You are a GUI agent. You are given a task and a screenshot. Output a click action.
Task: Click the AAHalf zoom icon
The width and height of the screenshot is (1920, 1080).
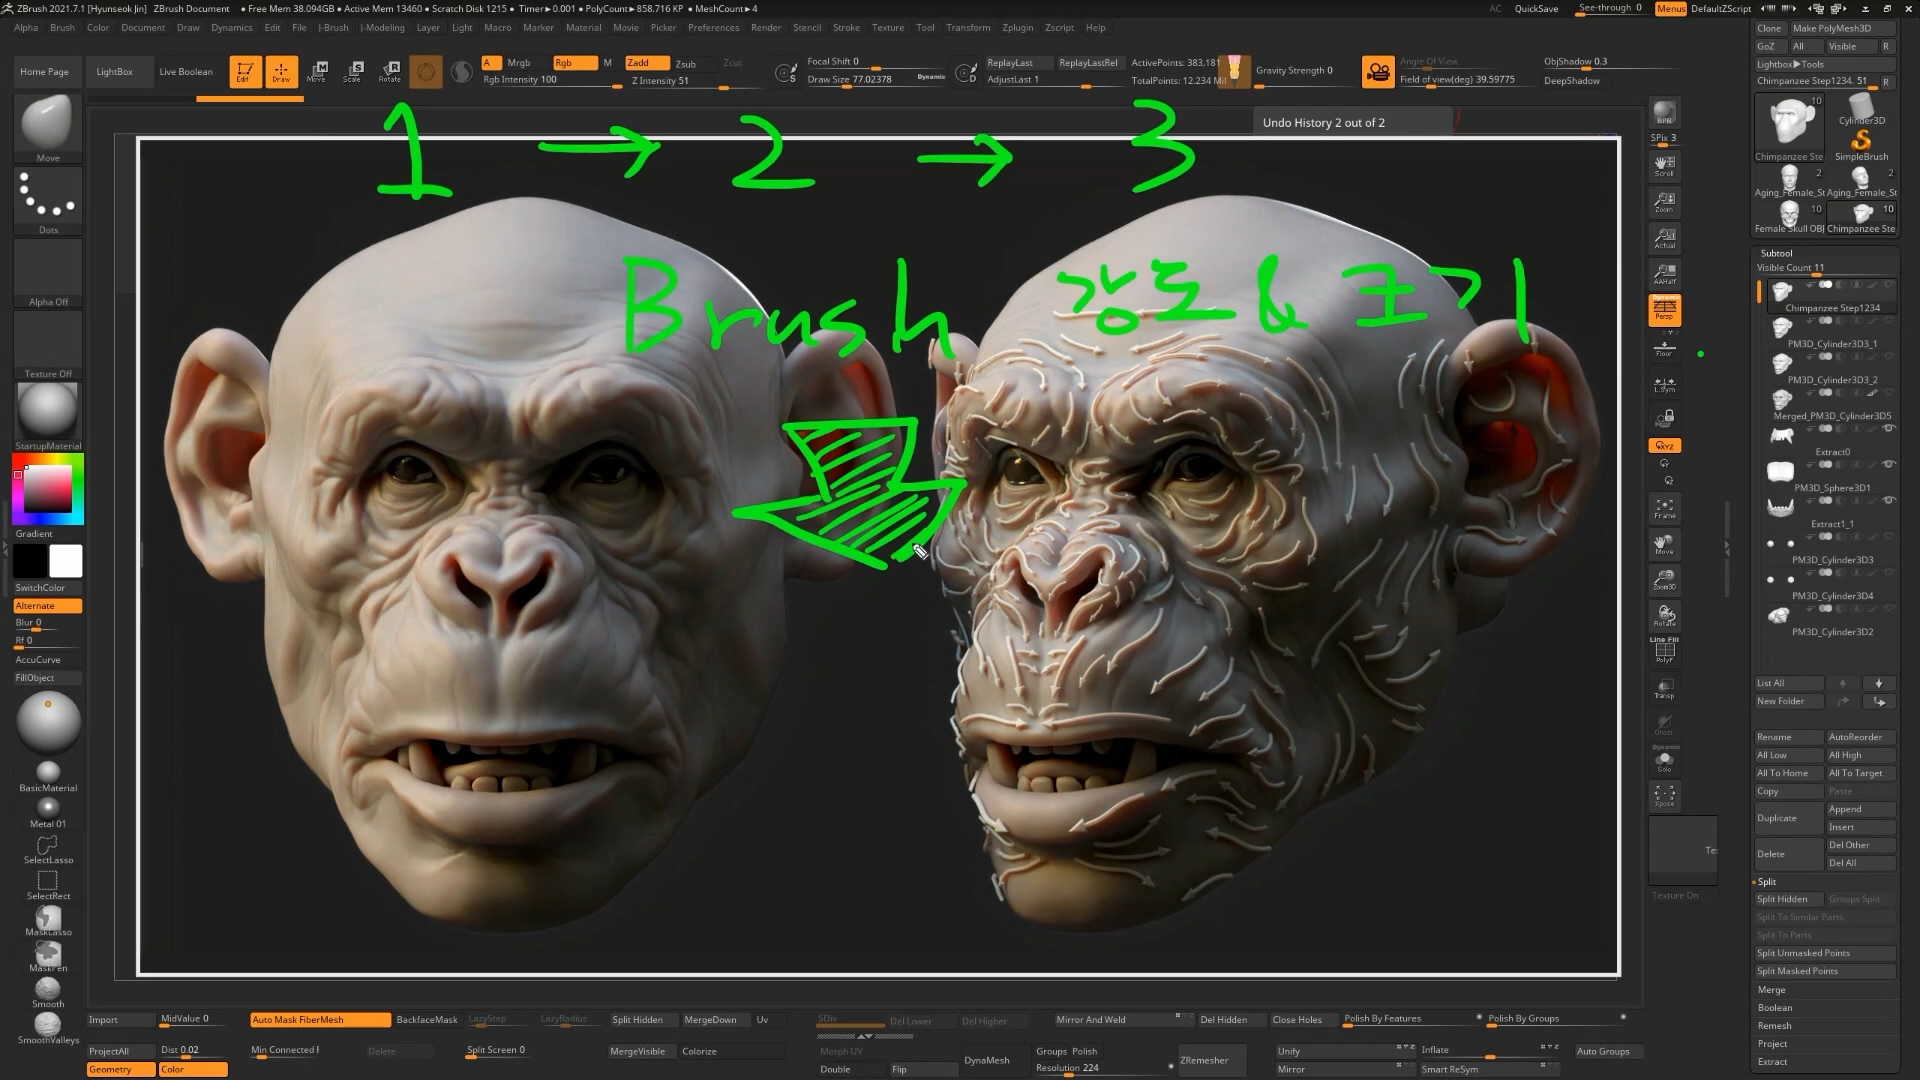(x=1664, y=273)
